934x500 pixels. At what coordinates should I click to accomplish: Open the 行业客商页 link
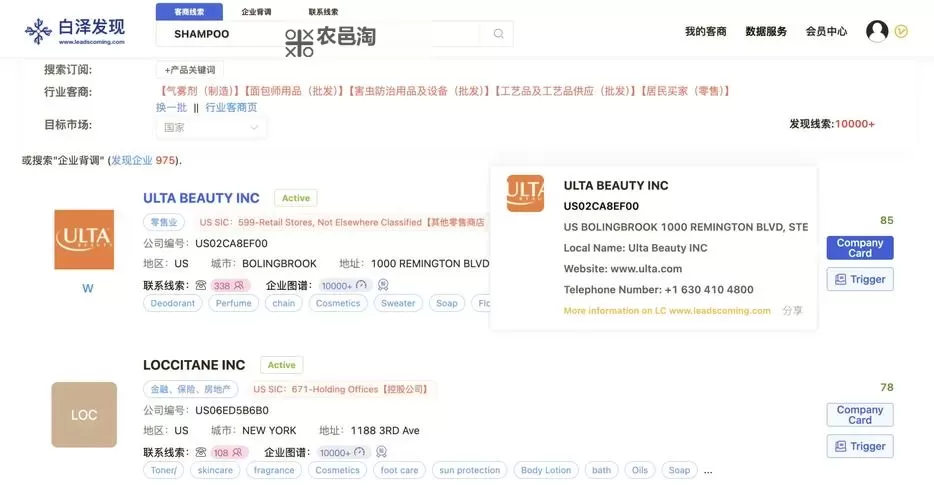click(x=231, y=107)
